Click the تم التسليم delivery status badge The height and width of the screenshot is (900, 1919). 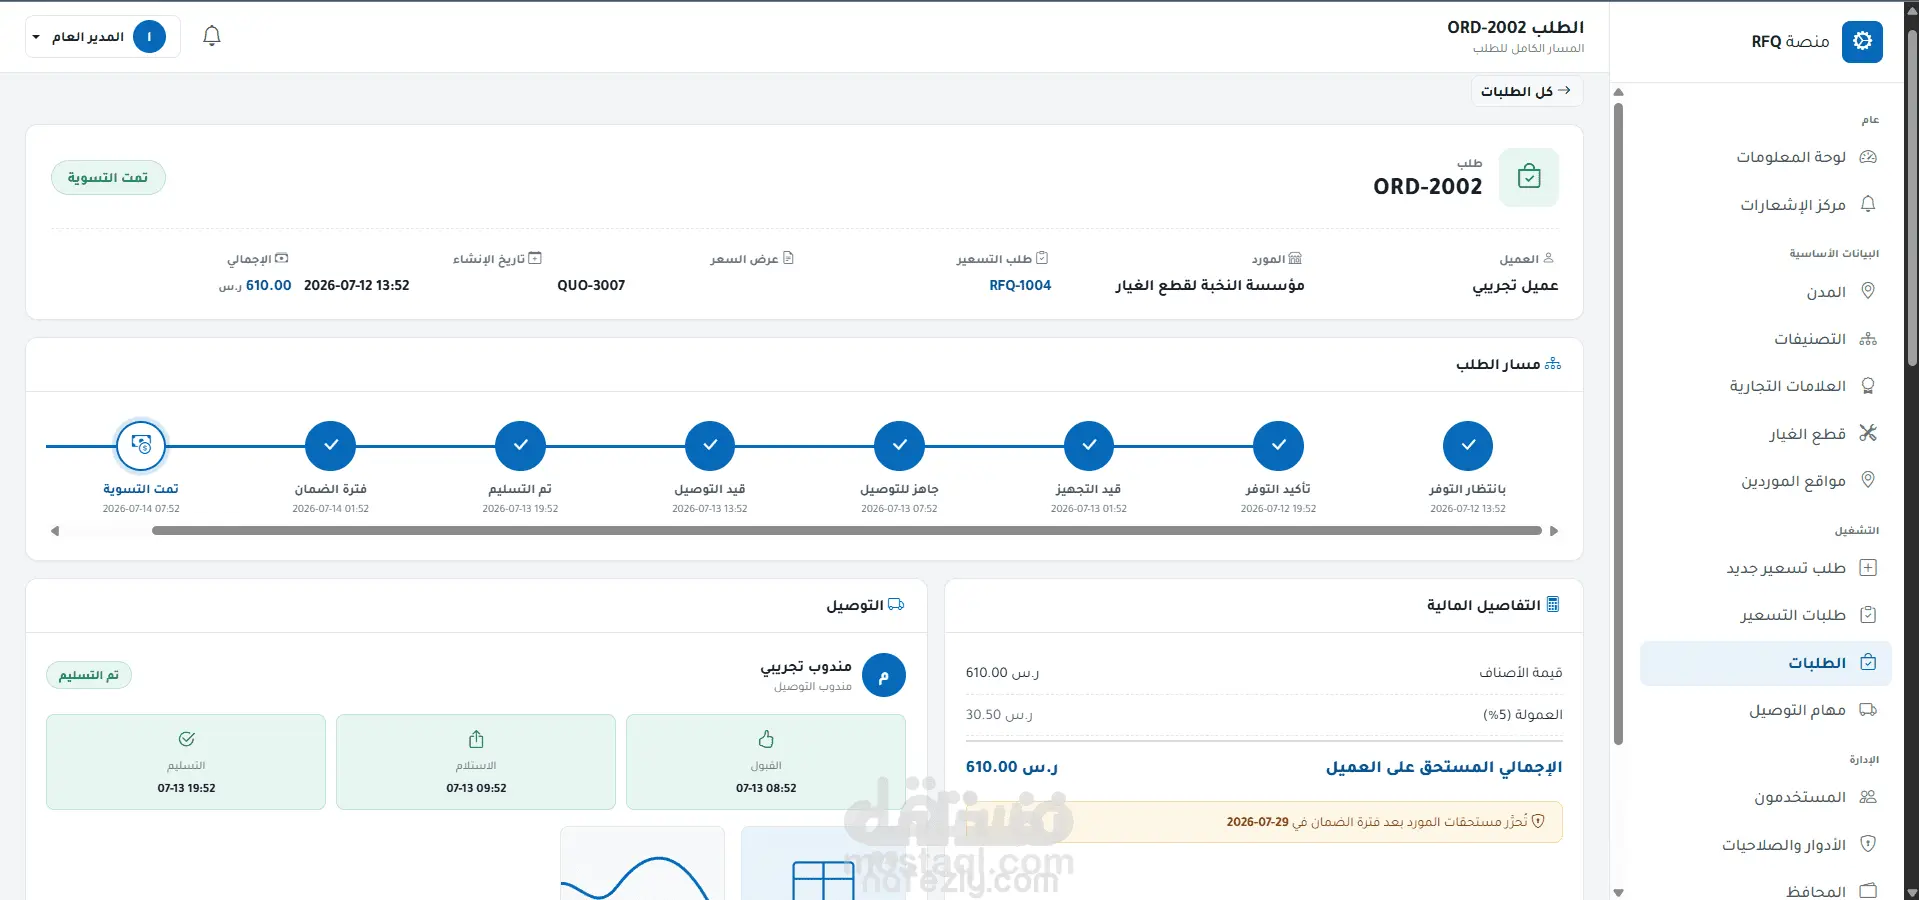89,675
